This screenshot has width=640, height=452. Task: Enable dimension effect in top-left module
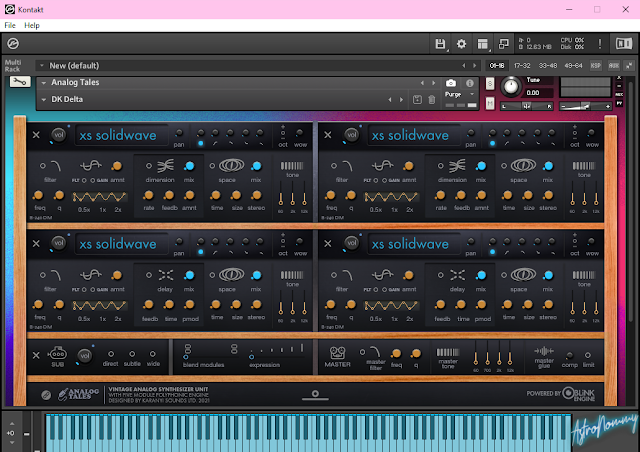pos(149,166)
